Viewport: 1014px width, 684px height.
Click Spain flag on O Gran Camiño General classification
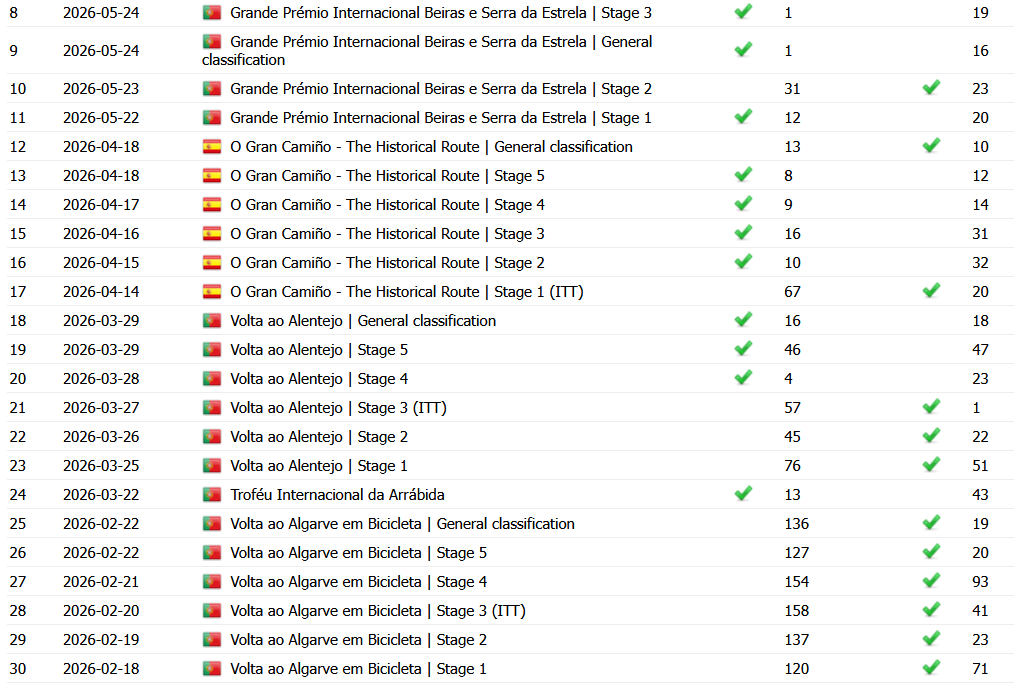211,147
